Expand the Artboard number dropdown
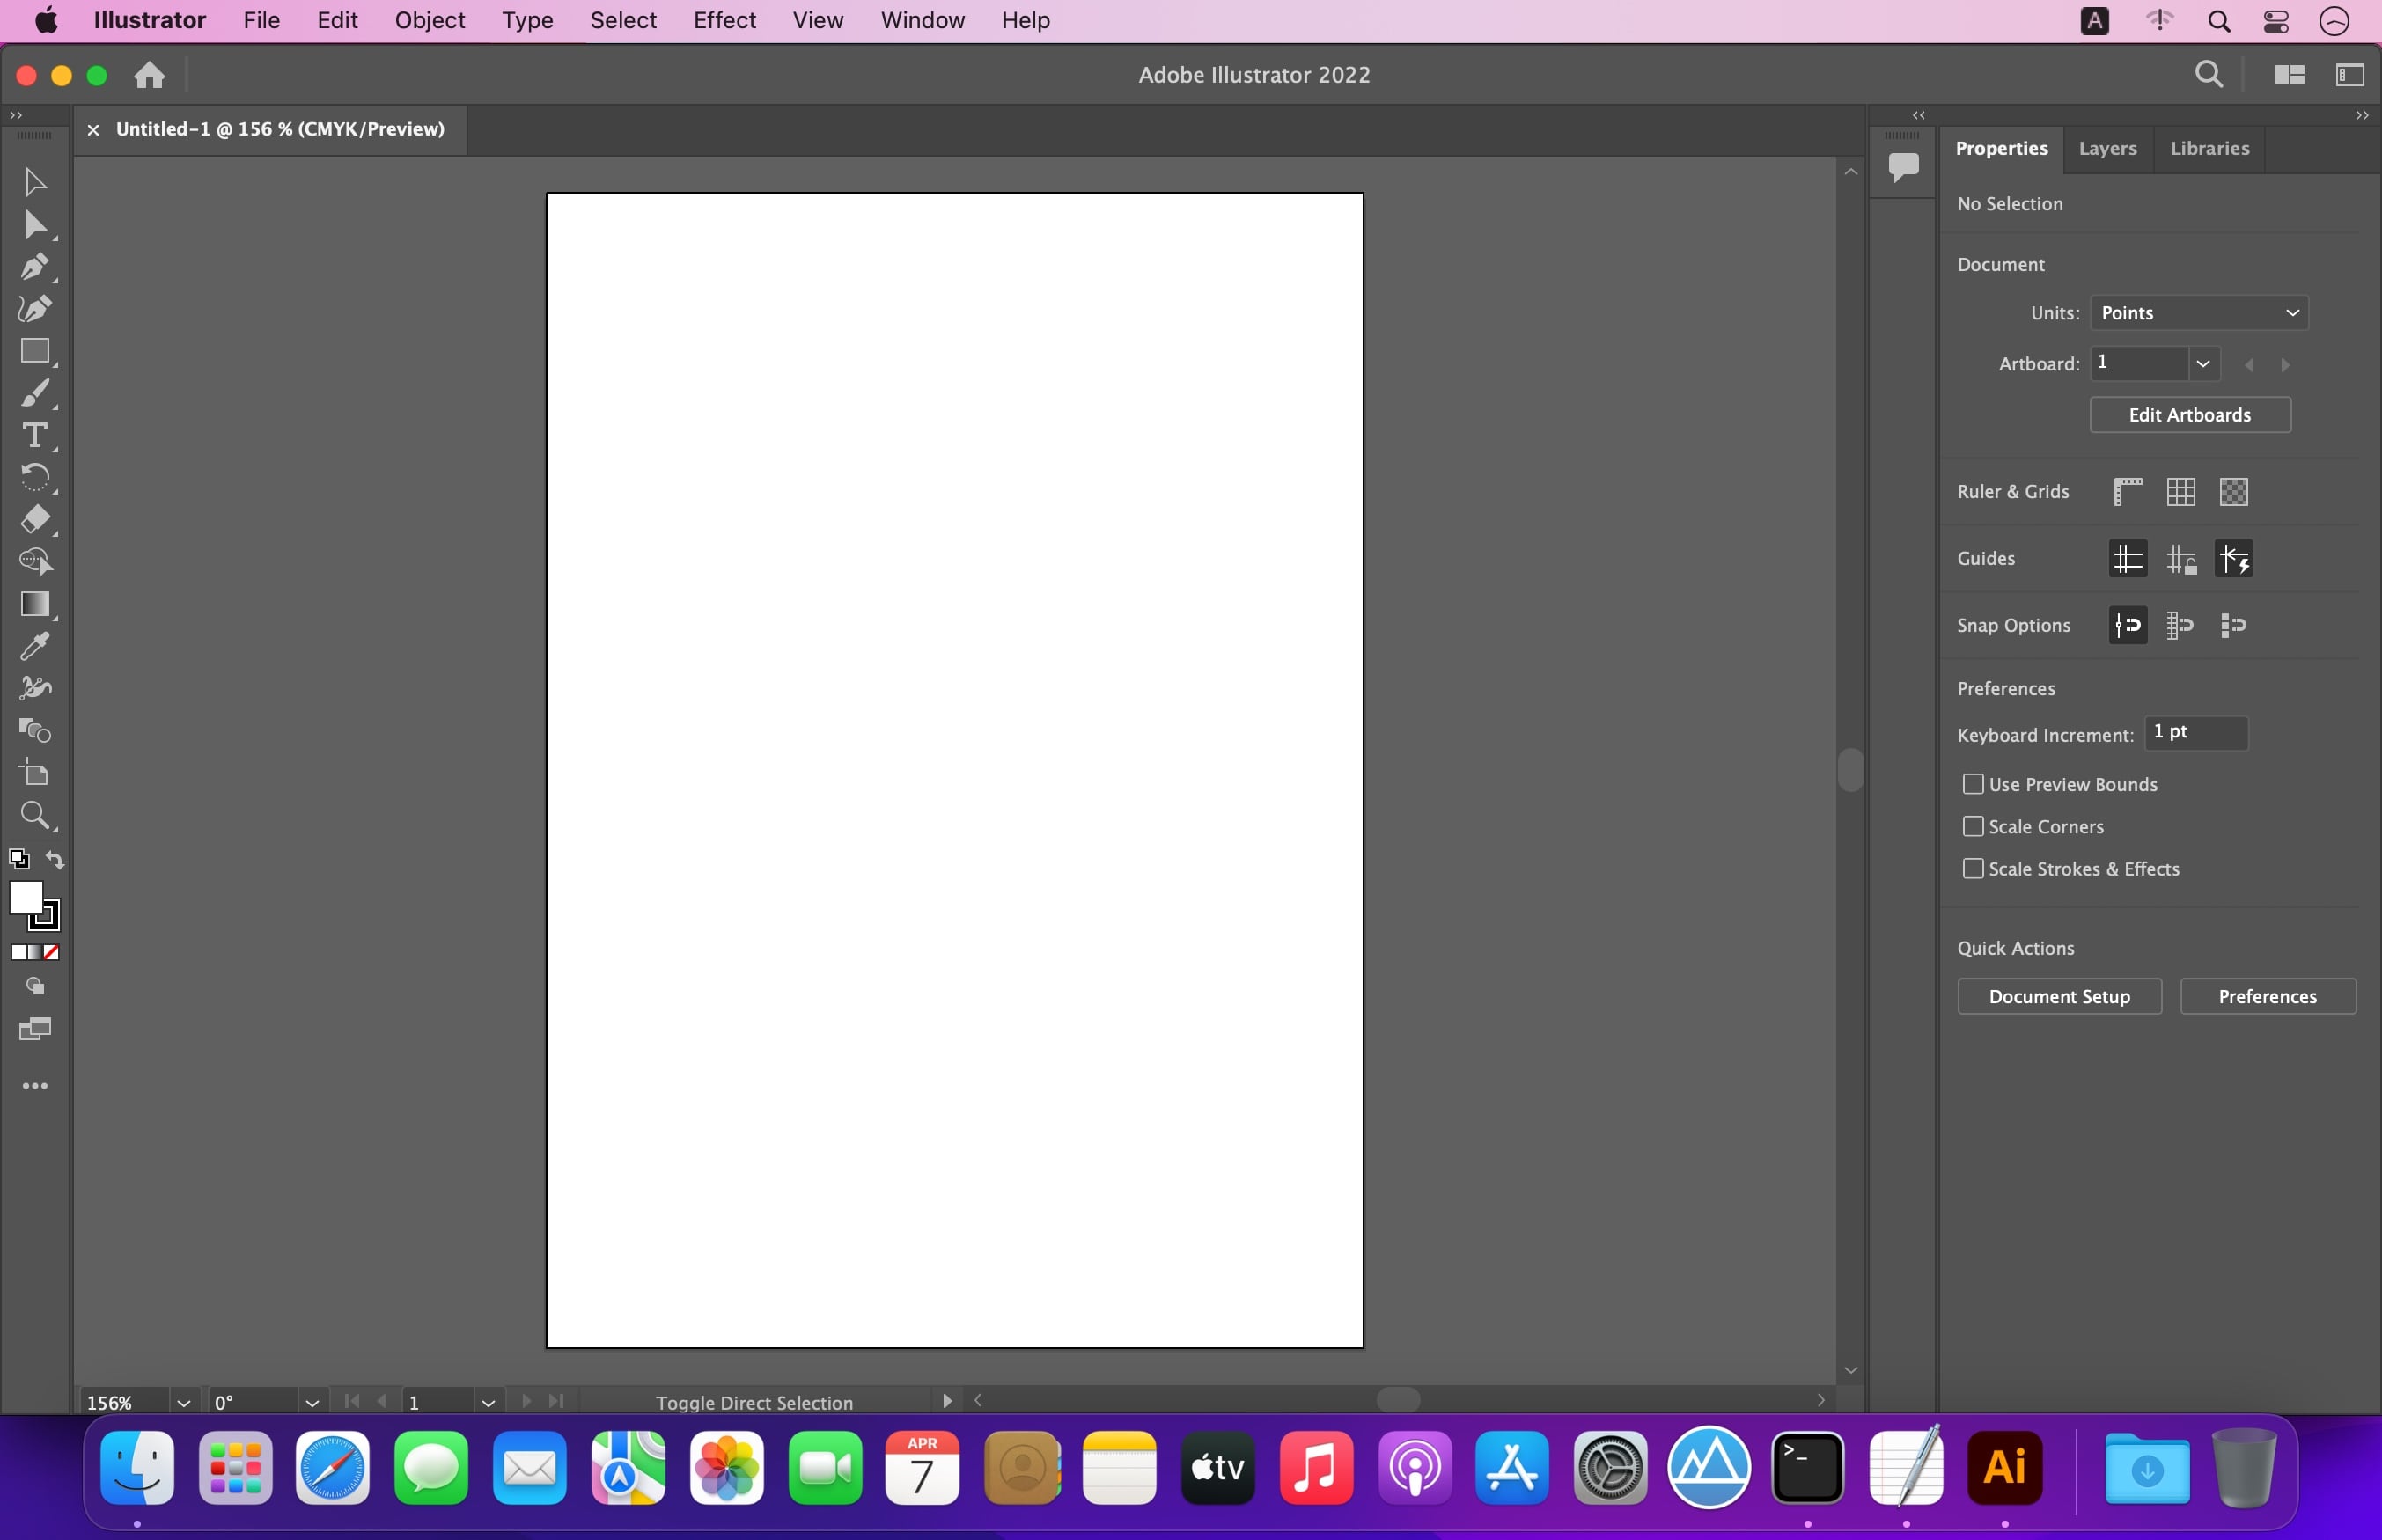The height and width of the screenshot is (1540, 2382). (x=2200, y=363)
